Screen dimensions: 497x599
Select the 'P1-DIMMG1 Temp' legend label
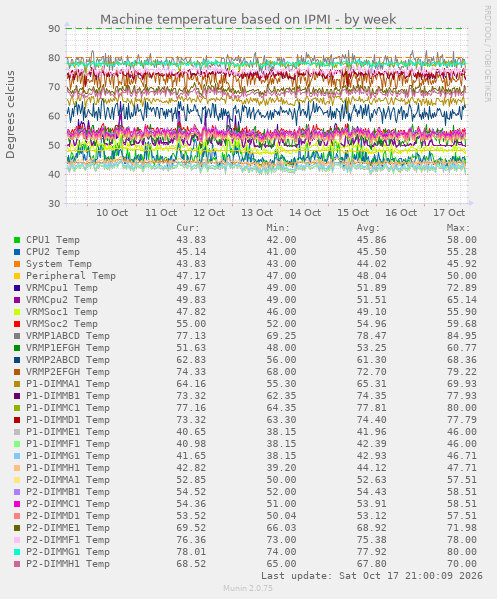coord(68,456)
